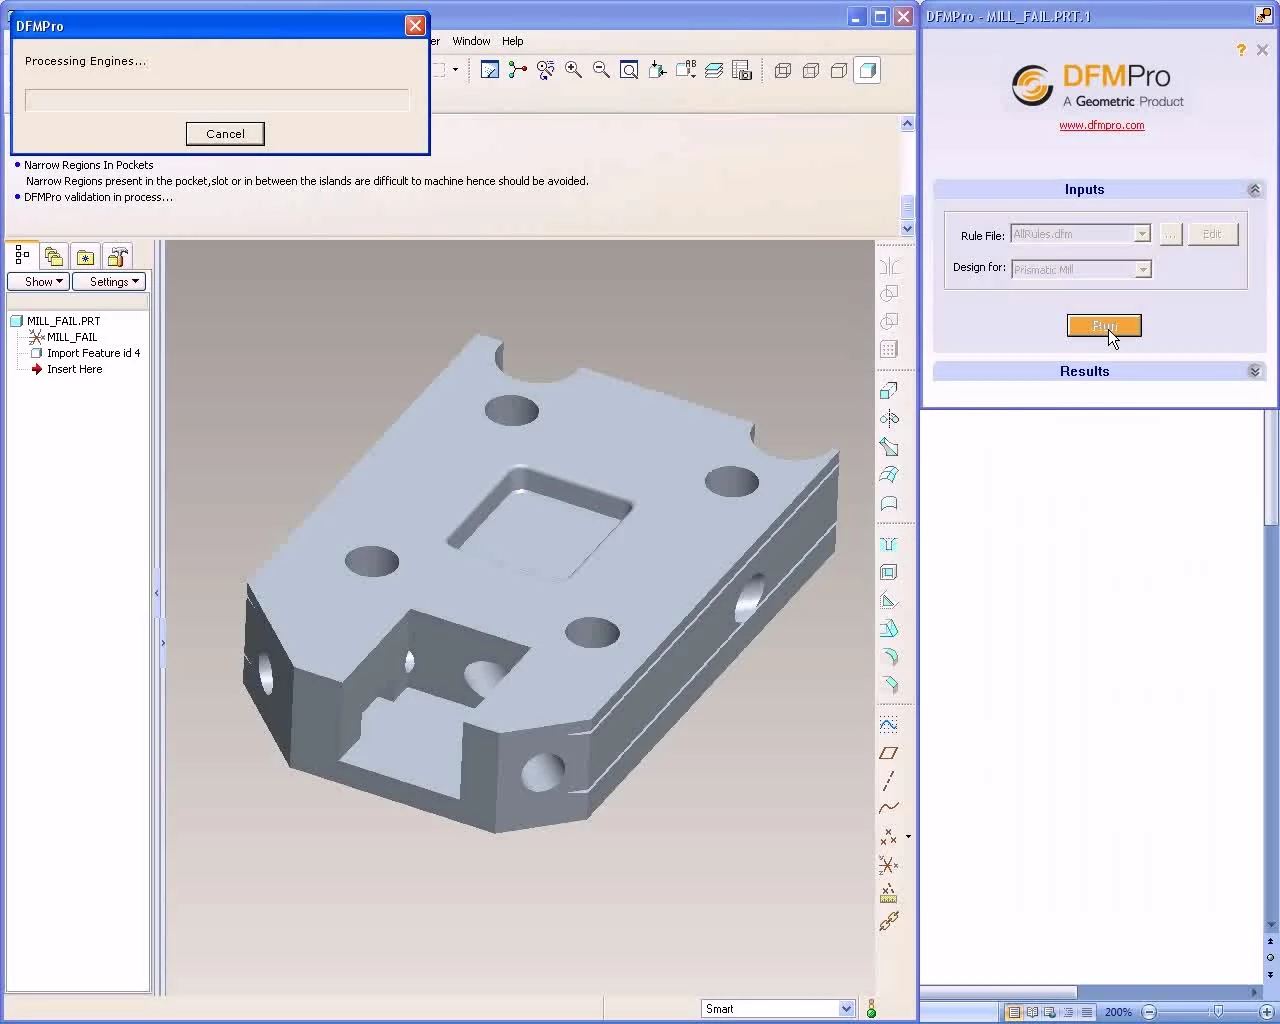
Task: Select the Datum Plane tool
Action: (889, 753)
